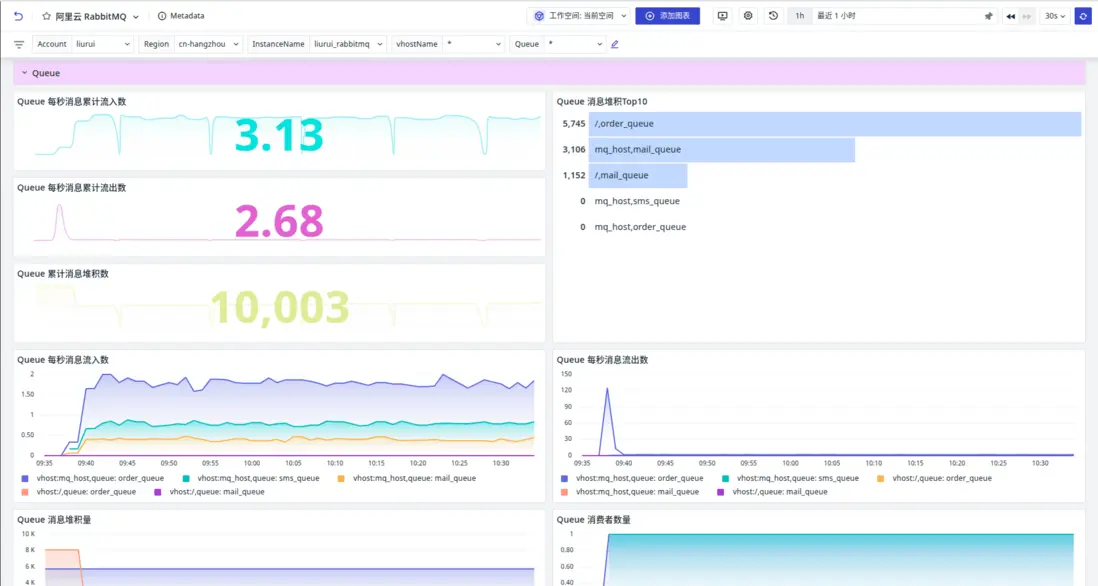Click the edit pencil icon beside Queue filter
Screen dimensions: 1098x586
[x=615, y=44]
